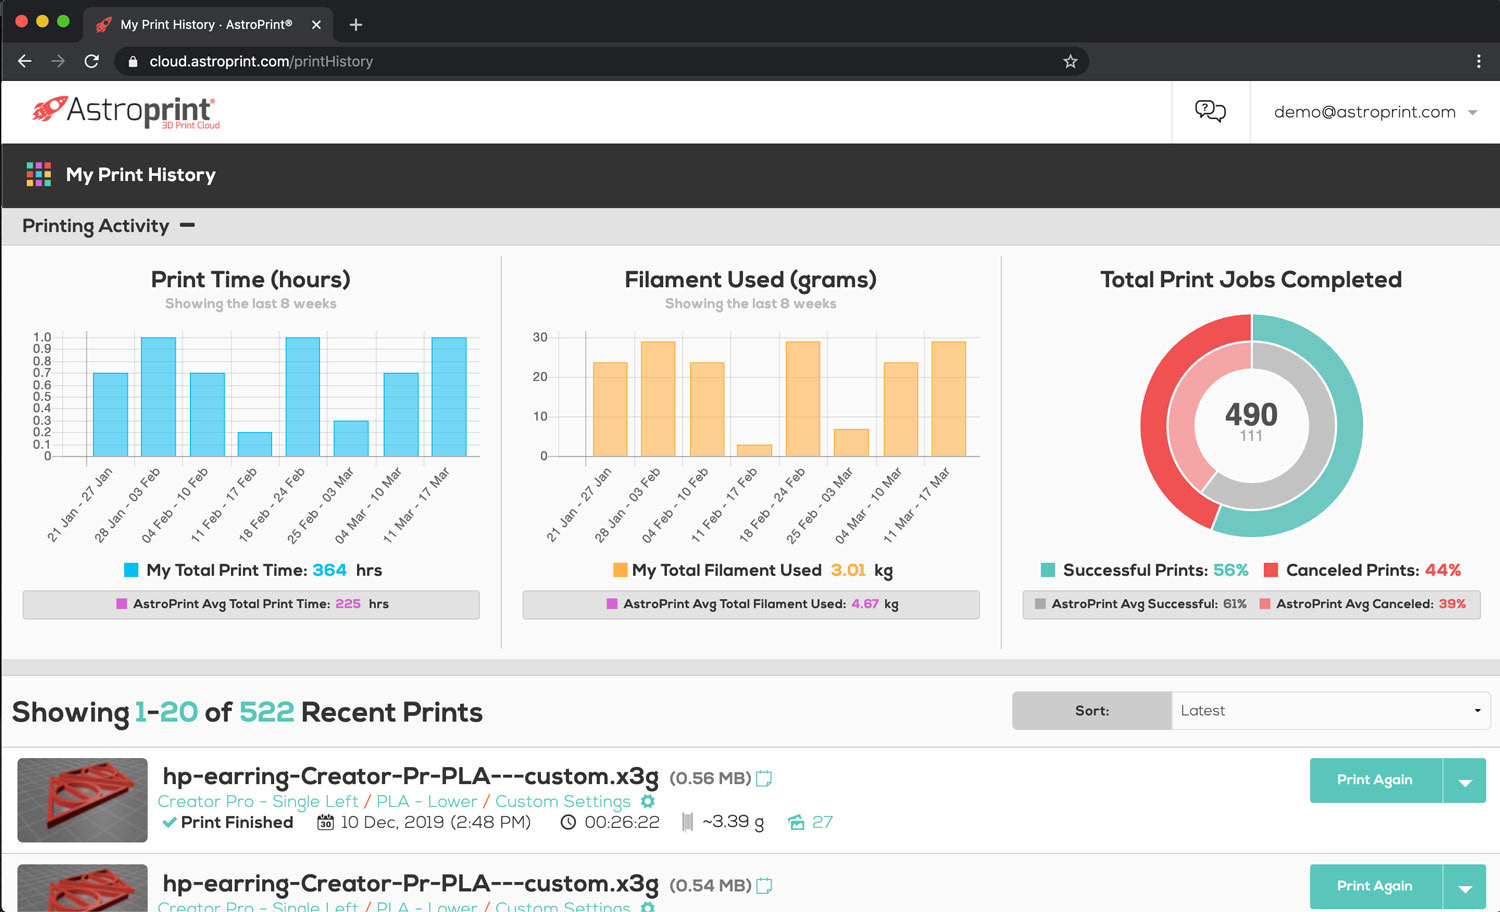Select the My Print History browser tab

tap(207, 24)
